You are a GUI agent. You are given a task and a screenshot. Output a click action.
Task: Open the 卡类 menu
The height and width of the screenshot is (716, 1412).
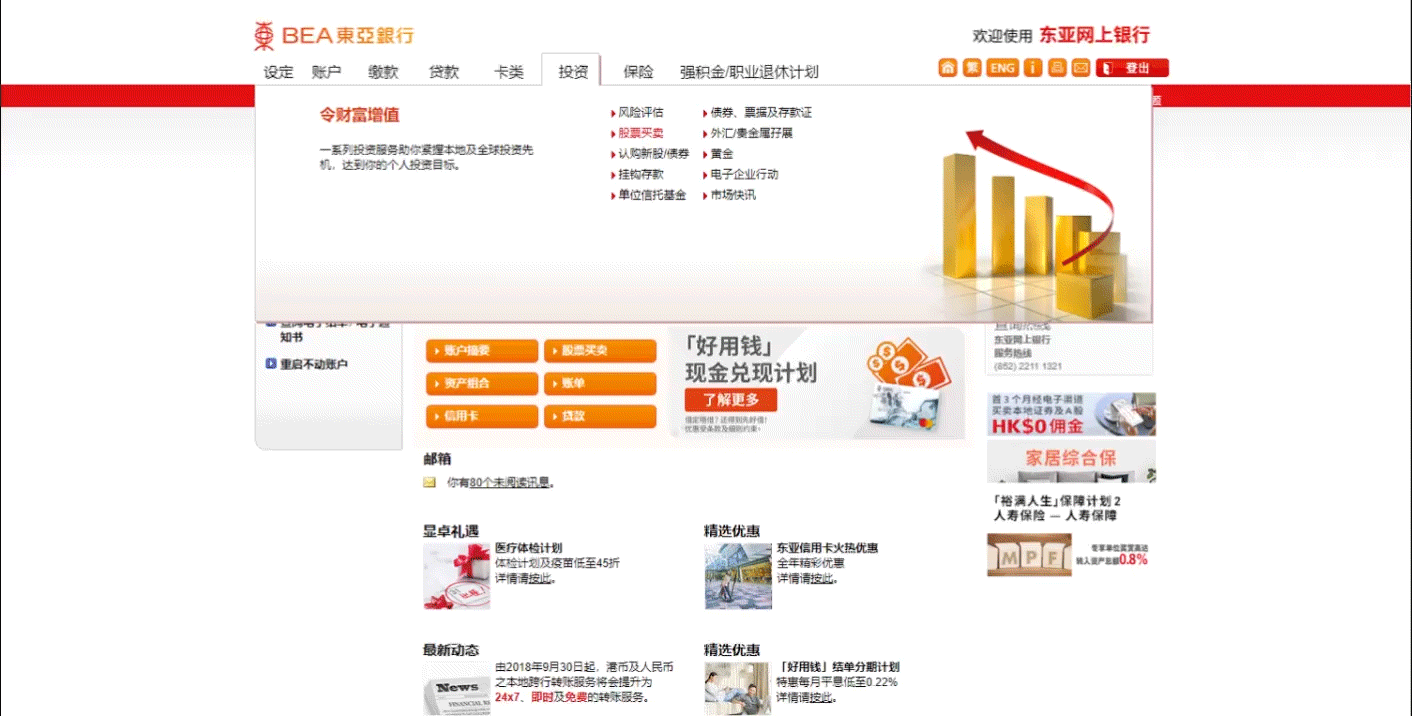(509, 72)
